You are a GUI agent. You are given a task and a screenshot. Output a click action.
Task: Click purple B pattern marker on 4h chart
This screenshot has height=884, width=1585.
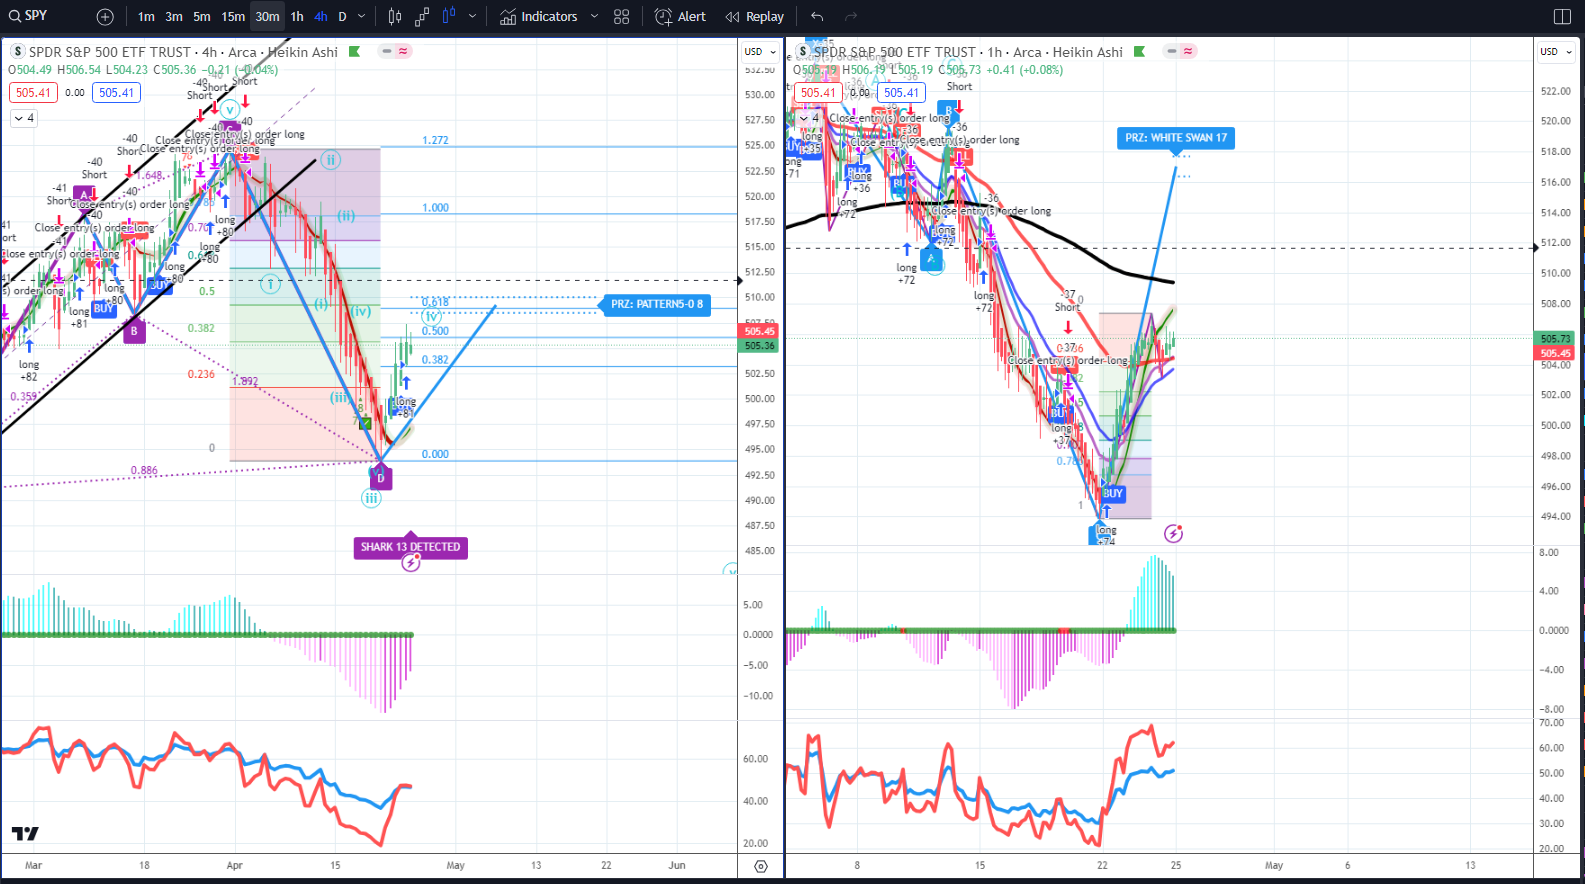point(134,331)
